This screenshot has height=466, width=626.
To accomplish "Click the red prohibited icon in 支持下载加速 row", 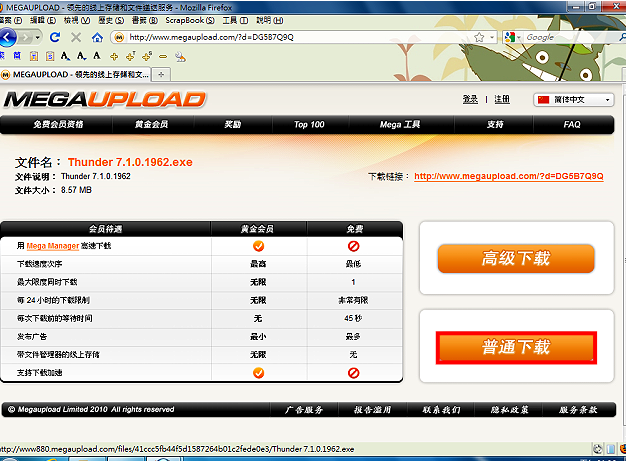I will click(354, 373).
